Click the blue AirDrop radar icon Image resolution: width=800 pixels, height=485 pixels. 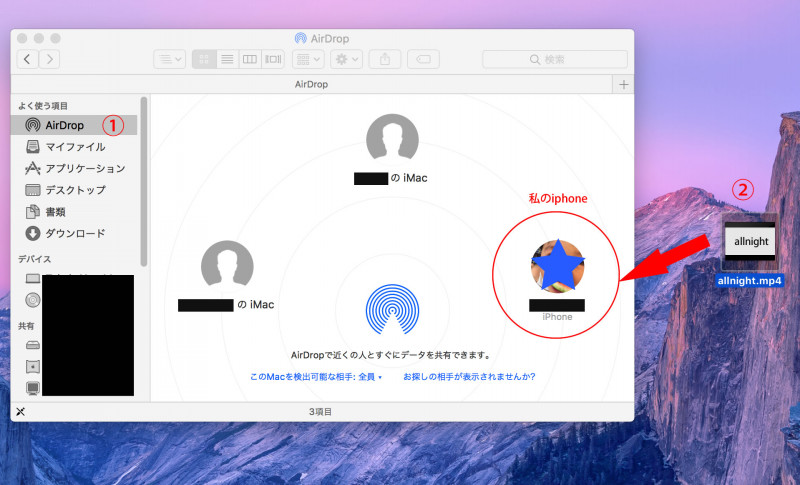(x=392, y=309)
